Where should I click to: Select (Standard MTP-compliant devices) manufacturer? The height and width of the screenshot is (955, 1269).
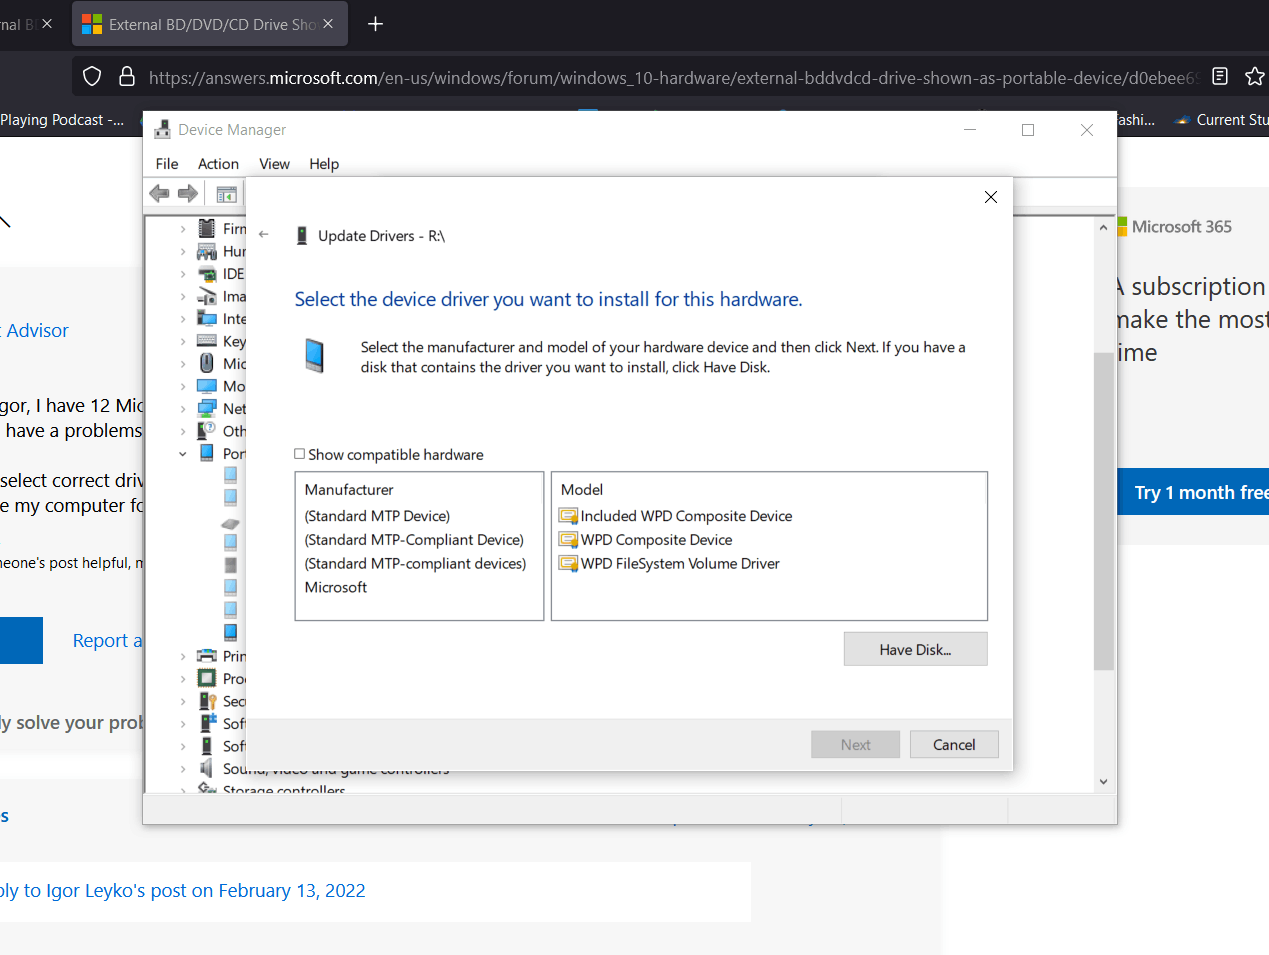click(x=415, y=564)
